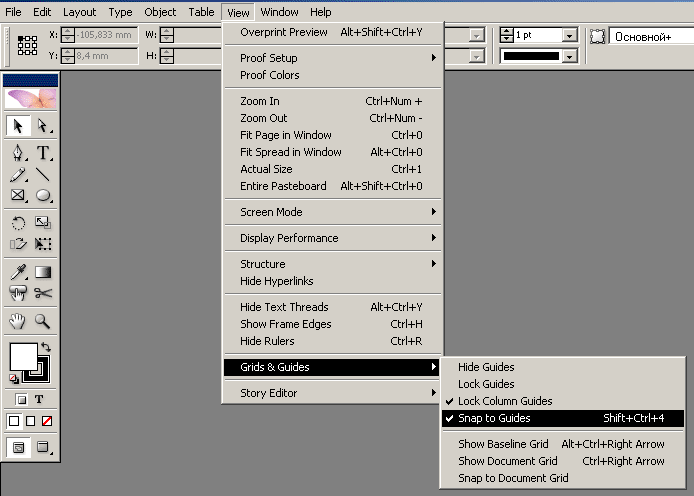The width and height of the screenshot is (694, 496).
Task: Click the butterfly image at toolbox top
Action: [31, 98]
